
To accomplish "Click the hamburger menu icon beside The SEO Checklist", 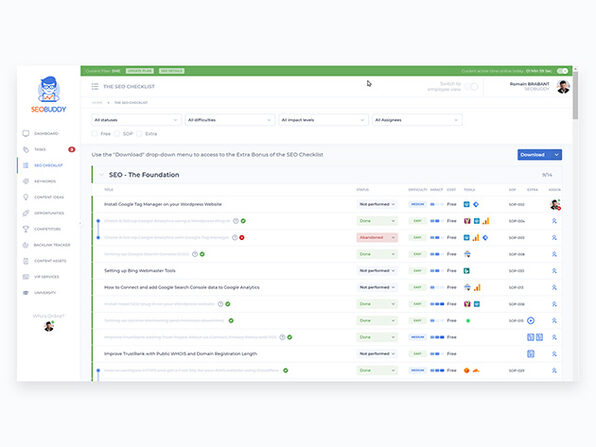I will pyautogui.click(x=95, y=87).
